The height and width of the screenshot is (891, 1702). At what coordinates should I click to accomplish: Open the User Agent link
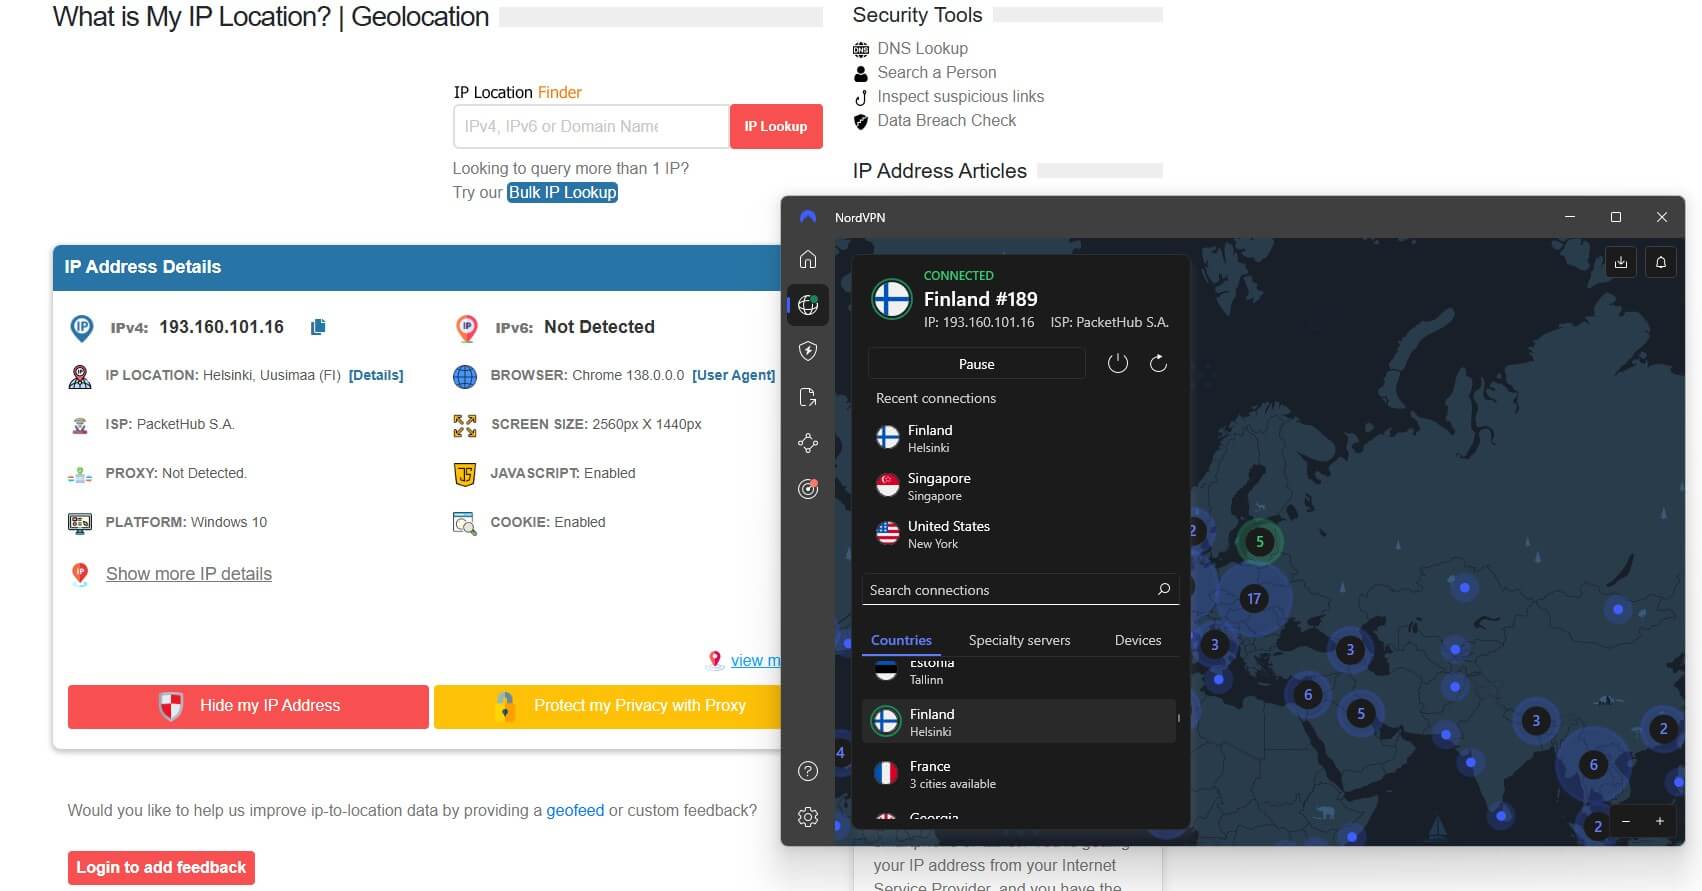click(x=733, y=375)
